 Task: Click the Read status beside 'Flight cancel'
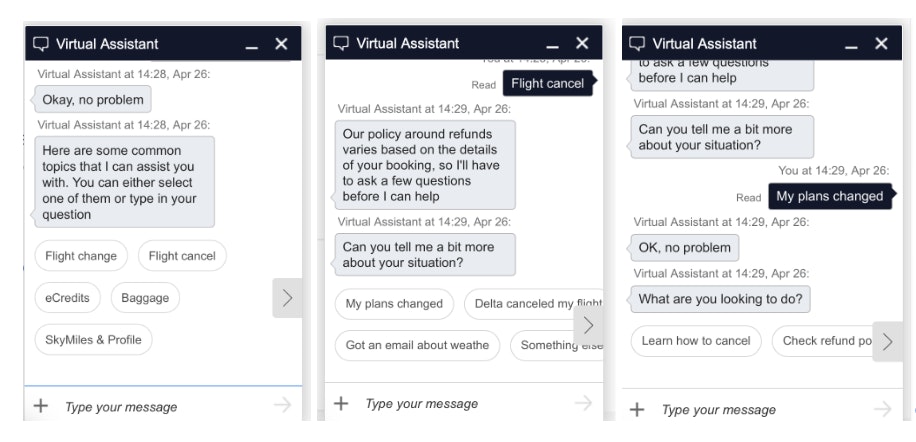point(484,85)
